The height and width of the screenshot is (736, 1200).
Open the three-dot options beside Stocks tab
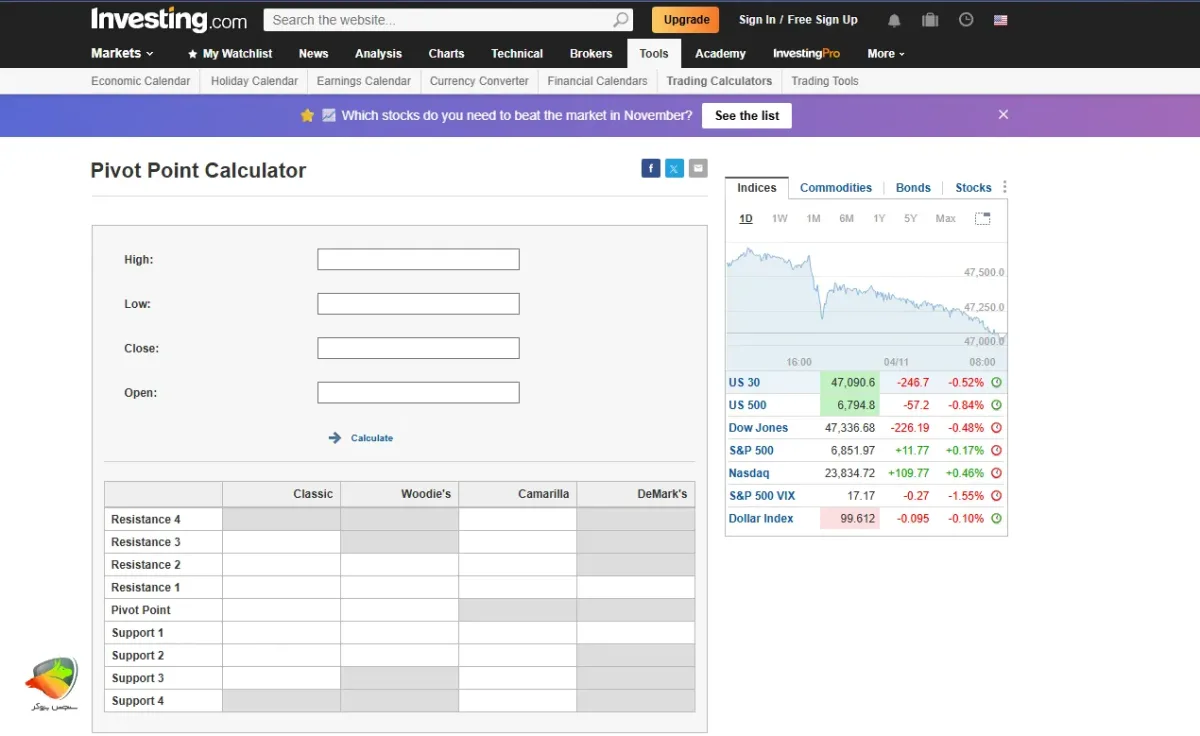(x=1004, y=187)
